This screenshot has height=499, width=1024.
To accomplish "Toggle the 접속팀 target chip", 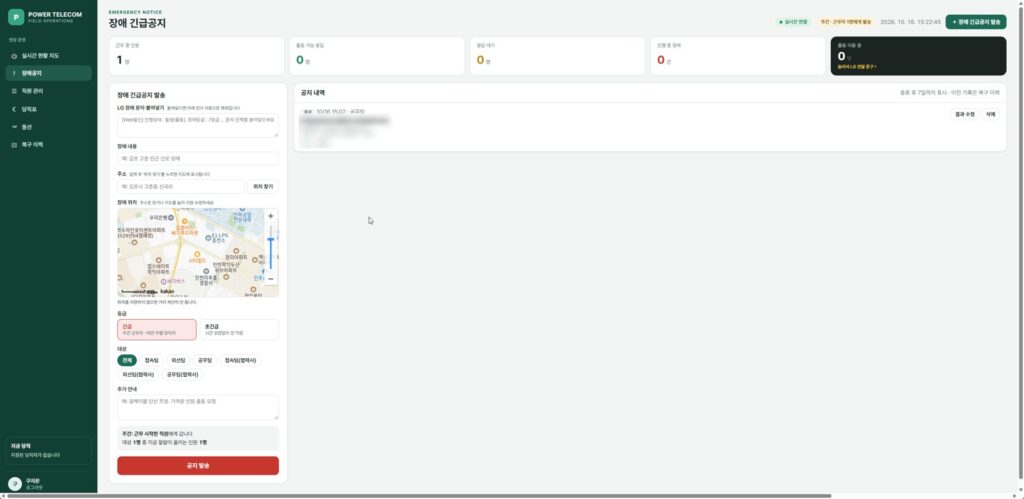I will point(152,361).
